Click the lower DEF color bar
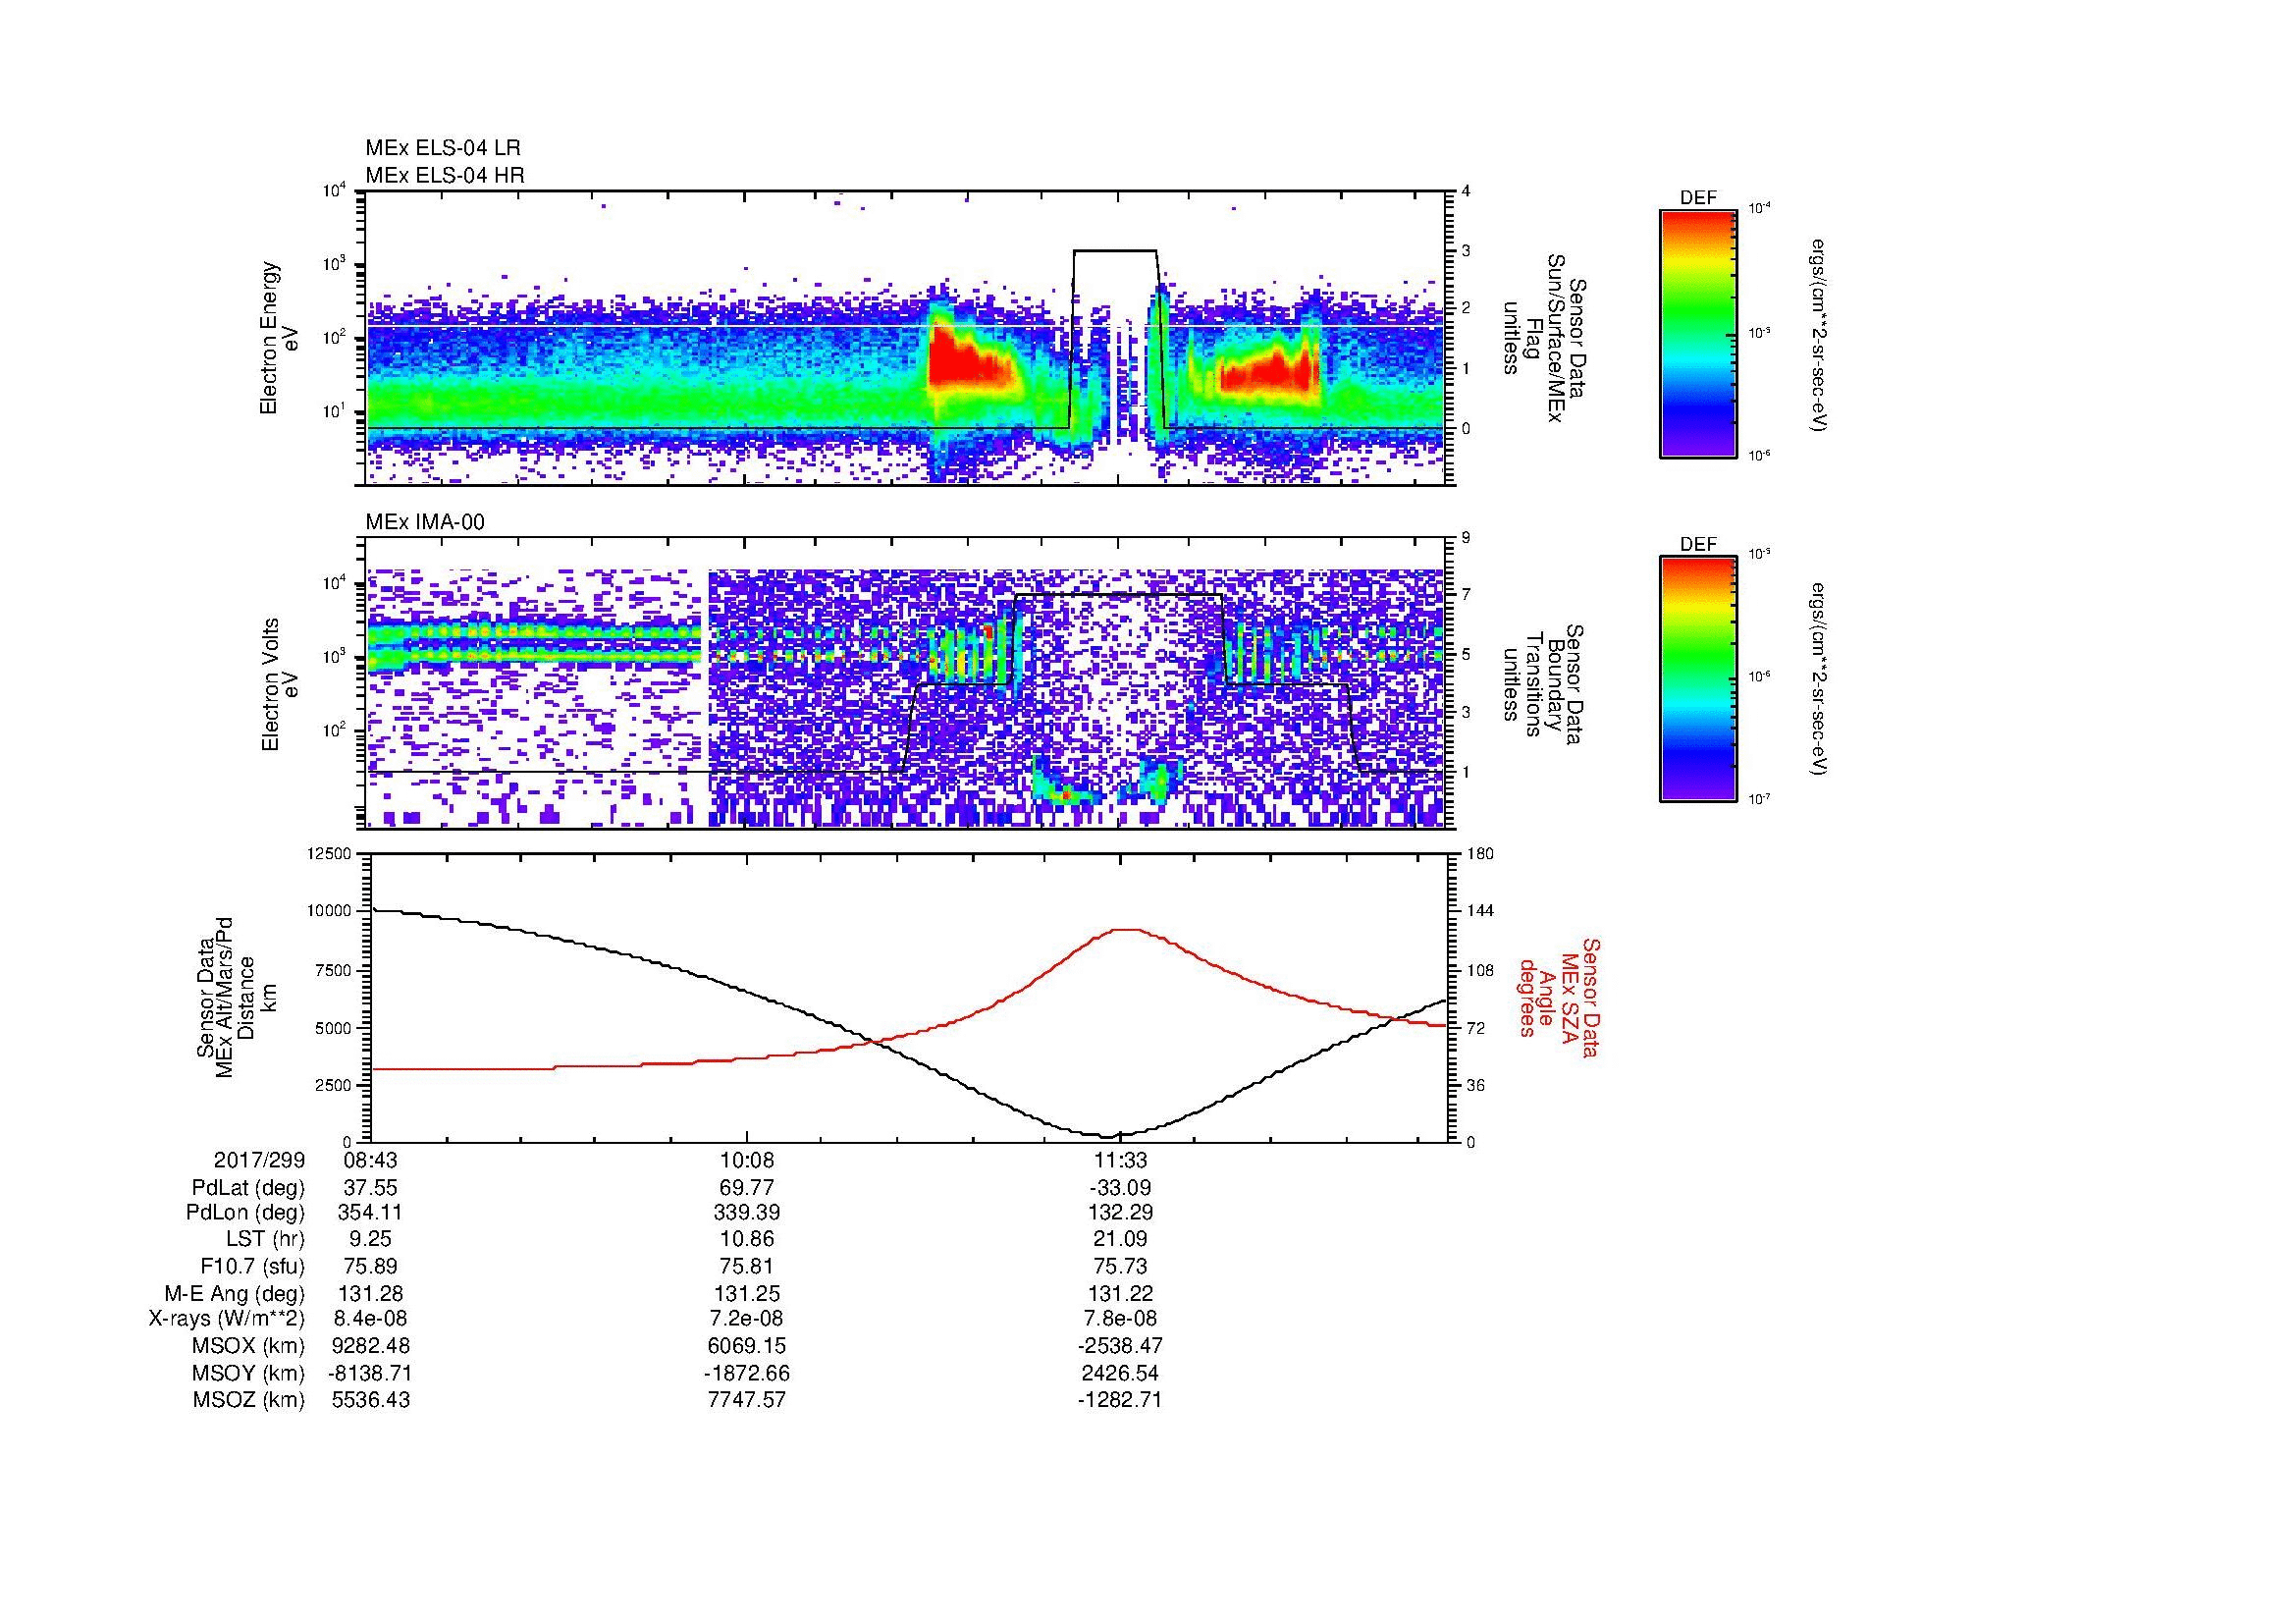This screenshot has width=2296, height=1623. [1698, 679]
